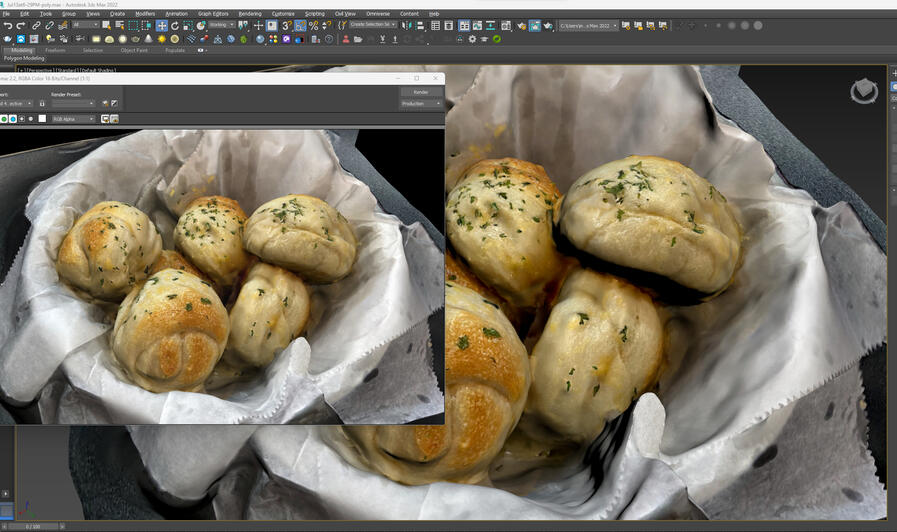Open the RGB Alpha channel dropdown
This screenshot has height=532, width=897.
(73, 119)
